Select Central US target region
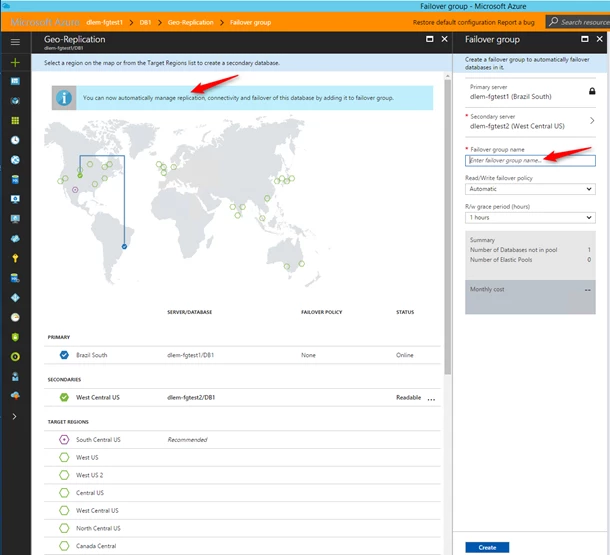This screenshot has height=555, width=610. click(x=64, y=493)
